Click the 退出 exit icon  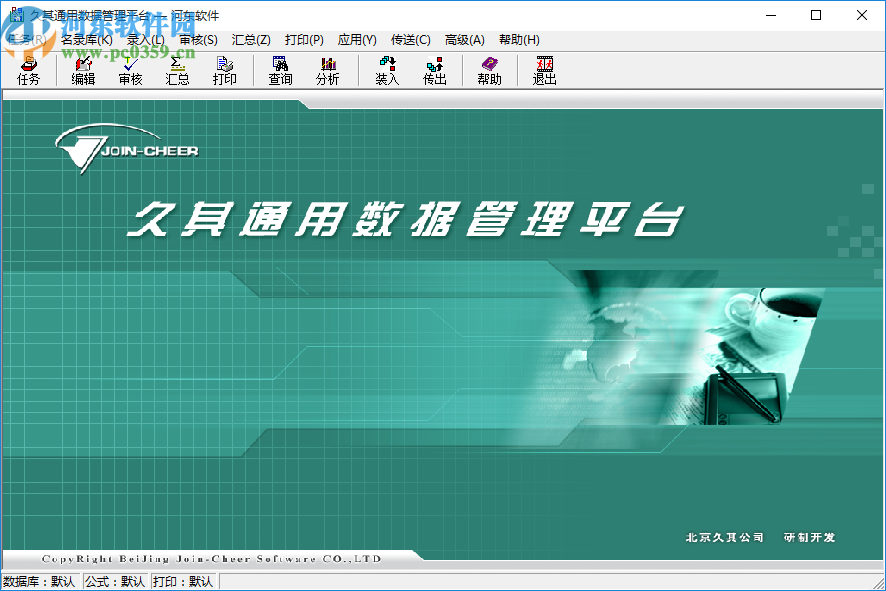[544, 71]
